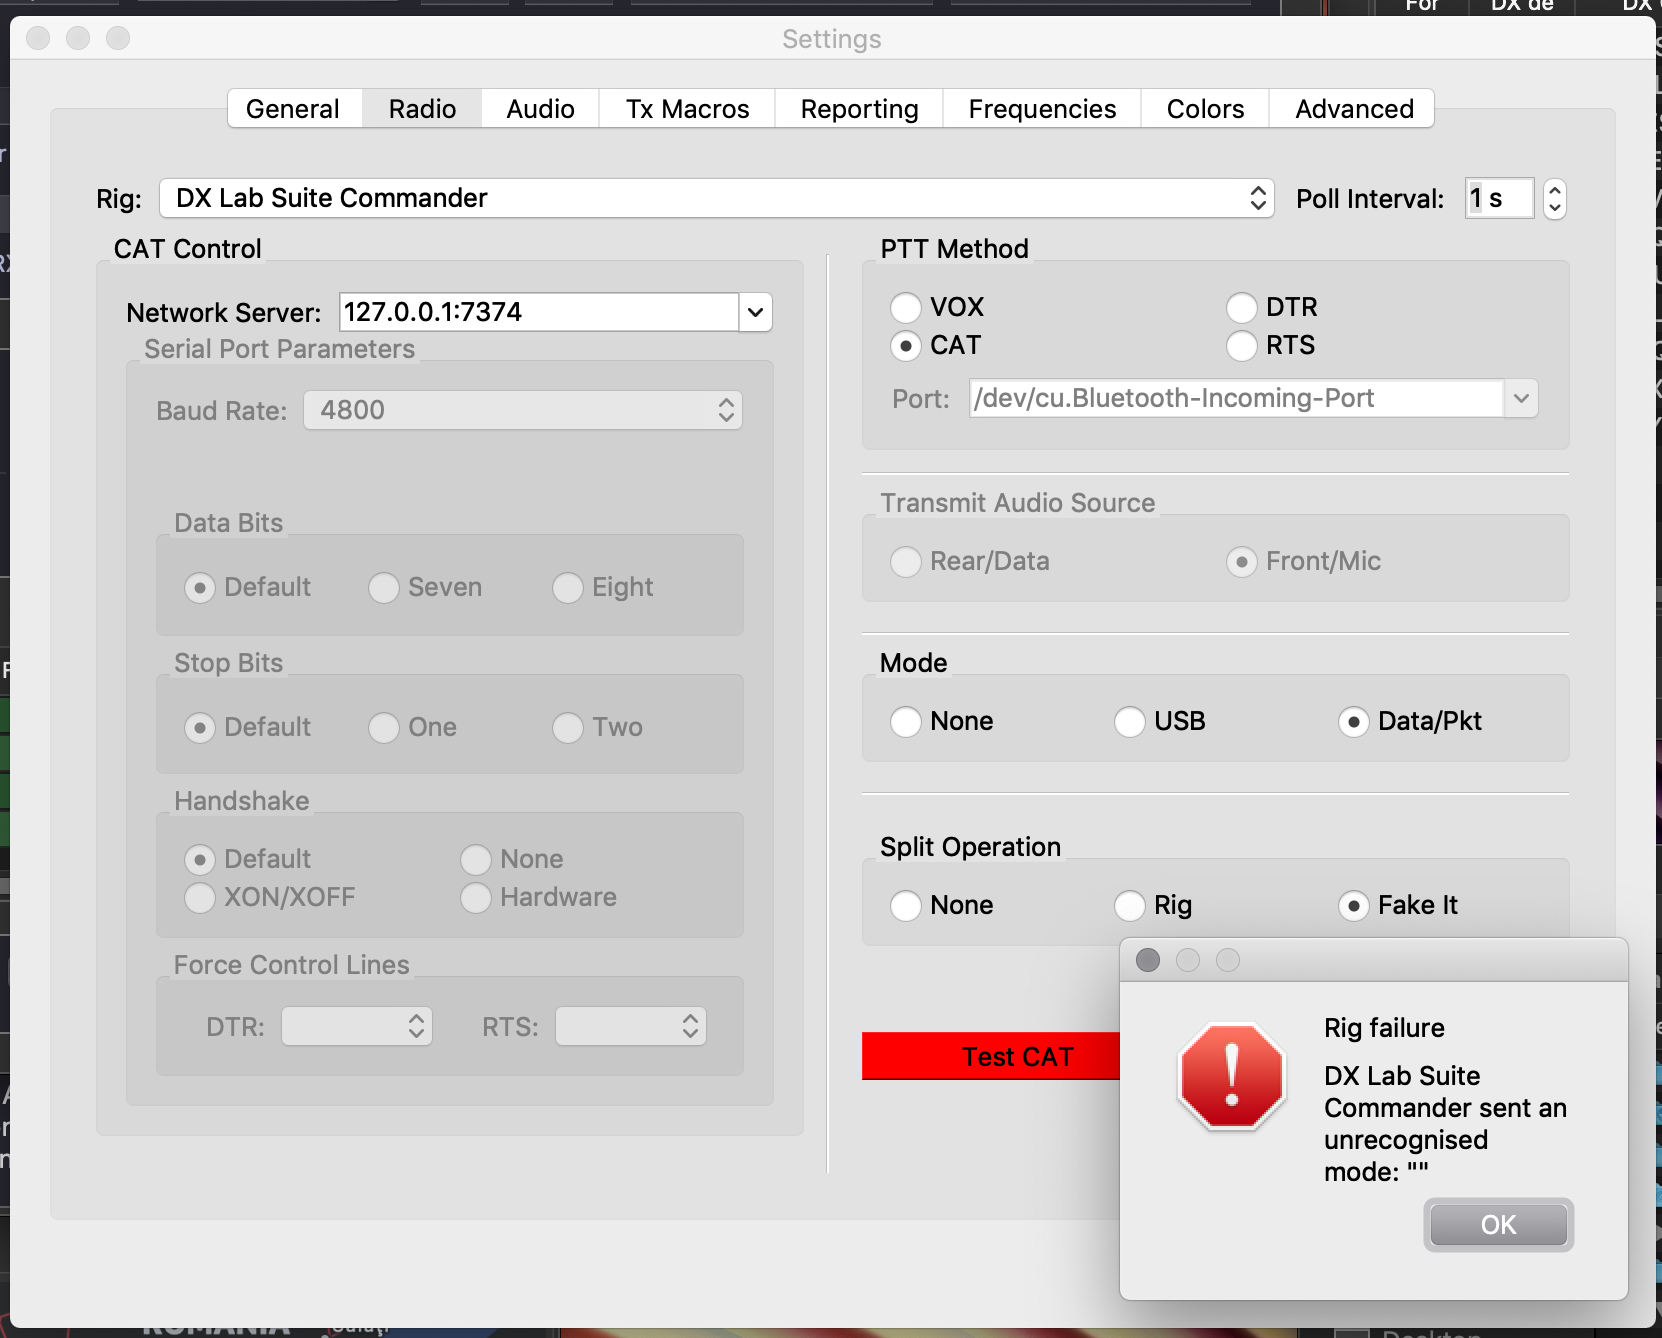Click the Settings window close button

click(x=38, y=38)
